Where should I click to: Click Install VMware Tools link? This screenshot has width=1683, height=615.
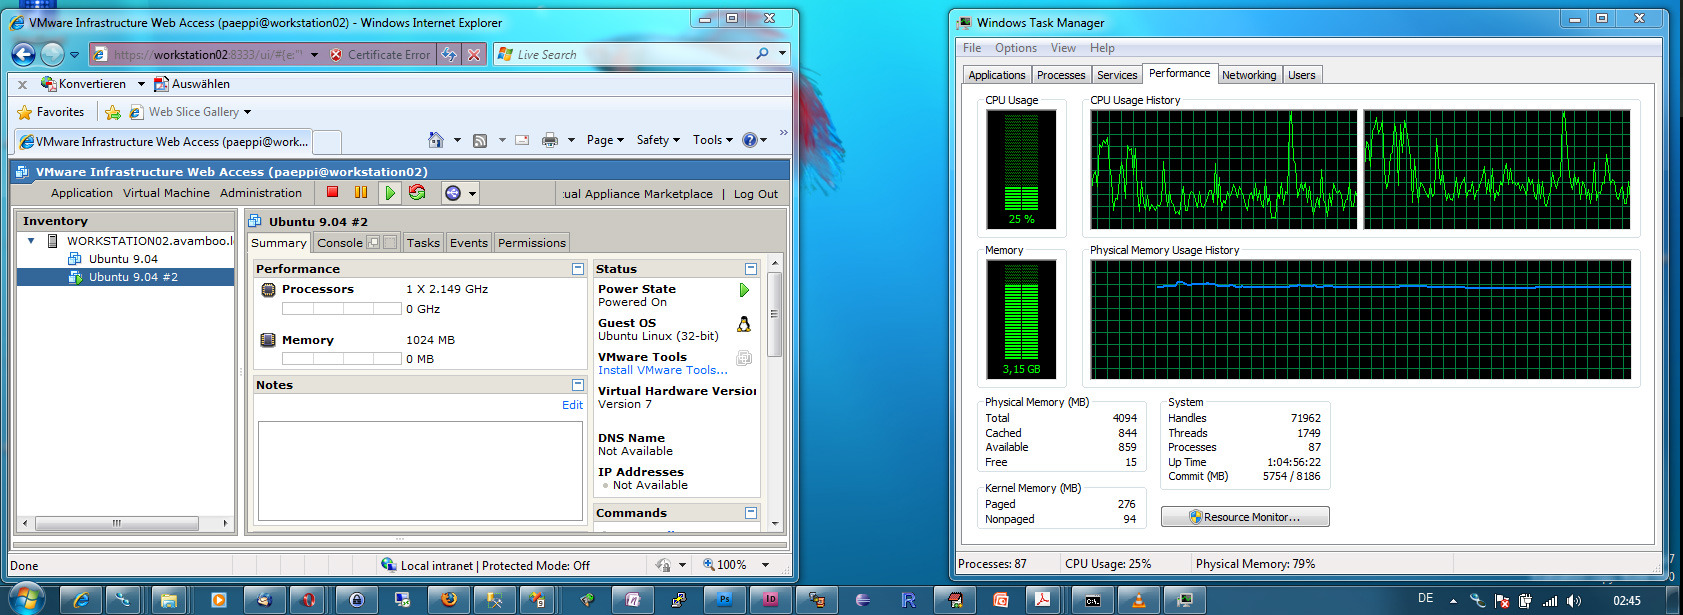(663, 370)
